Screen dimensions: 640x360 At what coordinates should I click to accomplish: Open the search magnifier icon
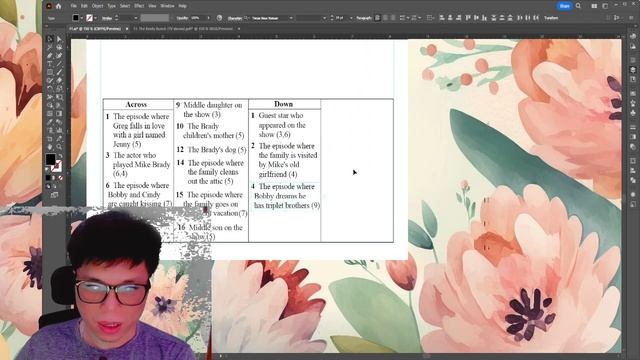pyautogui.click(x=578, y=6)
